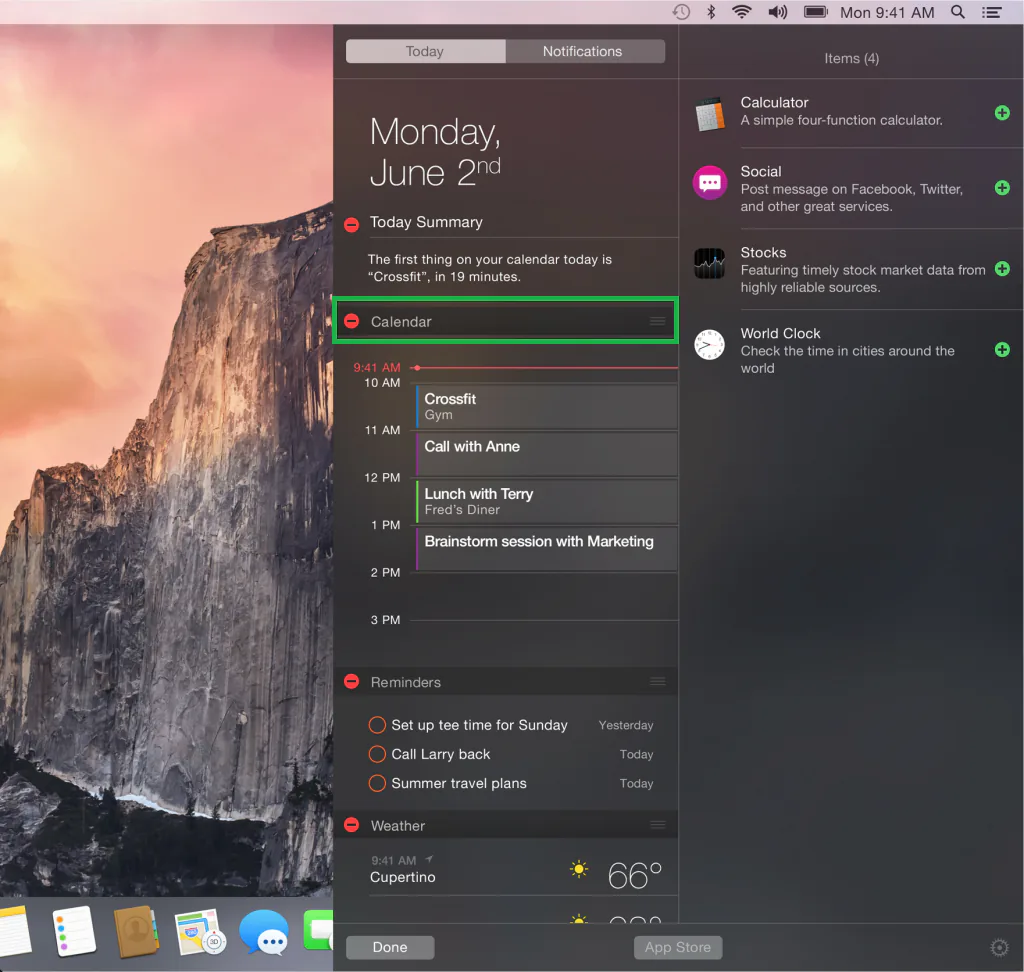Select the Cupertino weather row
The image size is (1024, 972).
coord(506,870)
